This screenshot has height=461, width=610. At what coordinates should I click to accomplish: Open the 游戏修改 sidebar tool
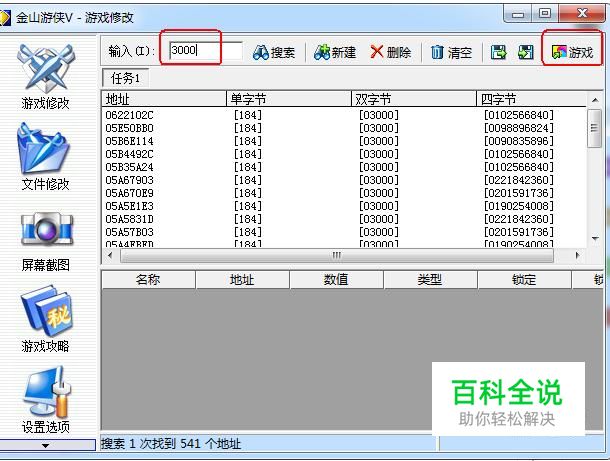click(x=46, y=76)
